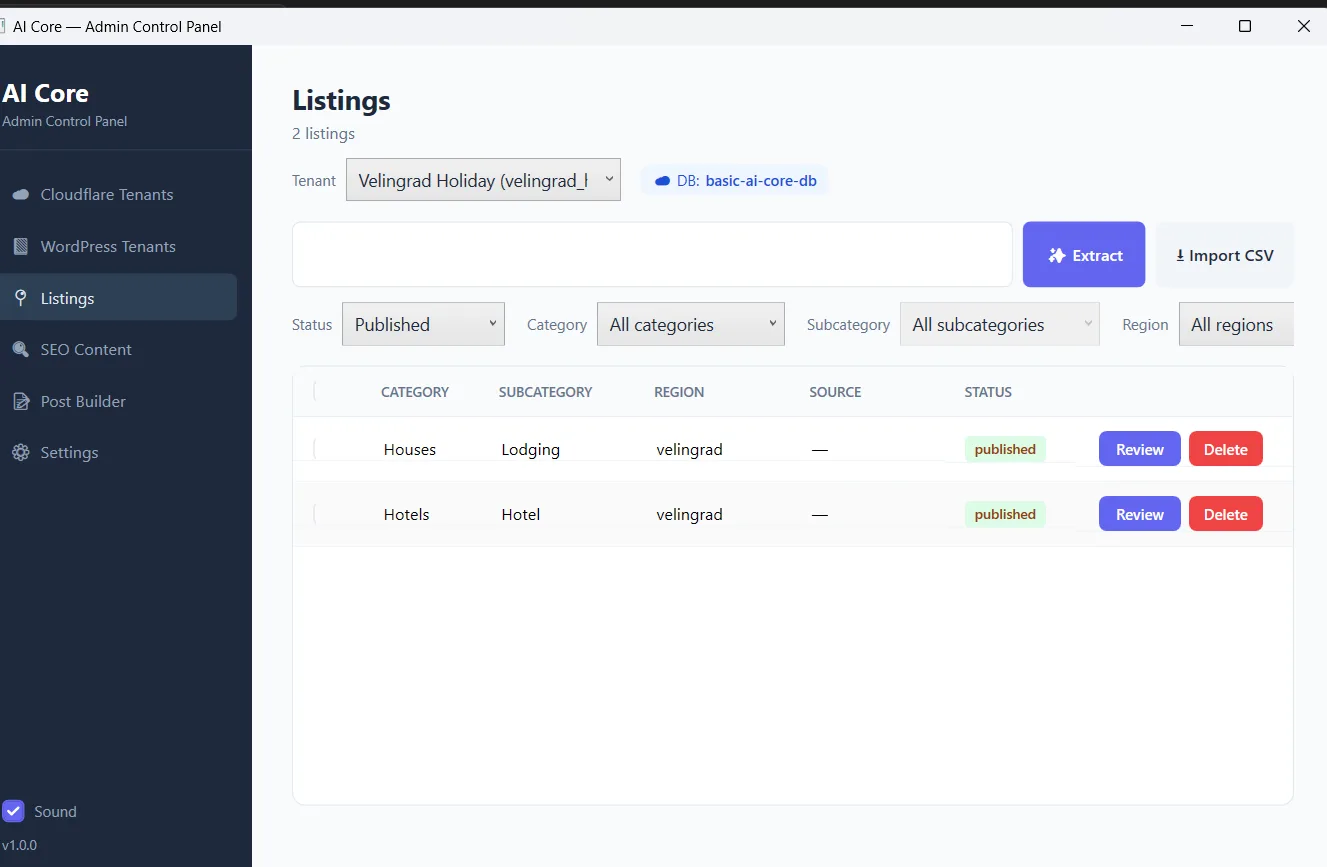1327x867 pixels.
Task: Click the WordPress Tenants sidebar icon
Action: click(21, 246)
